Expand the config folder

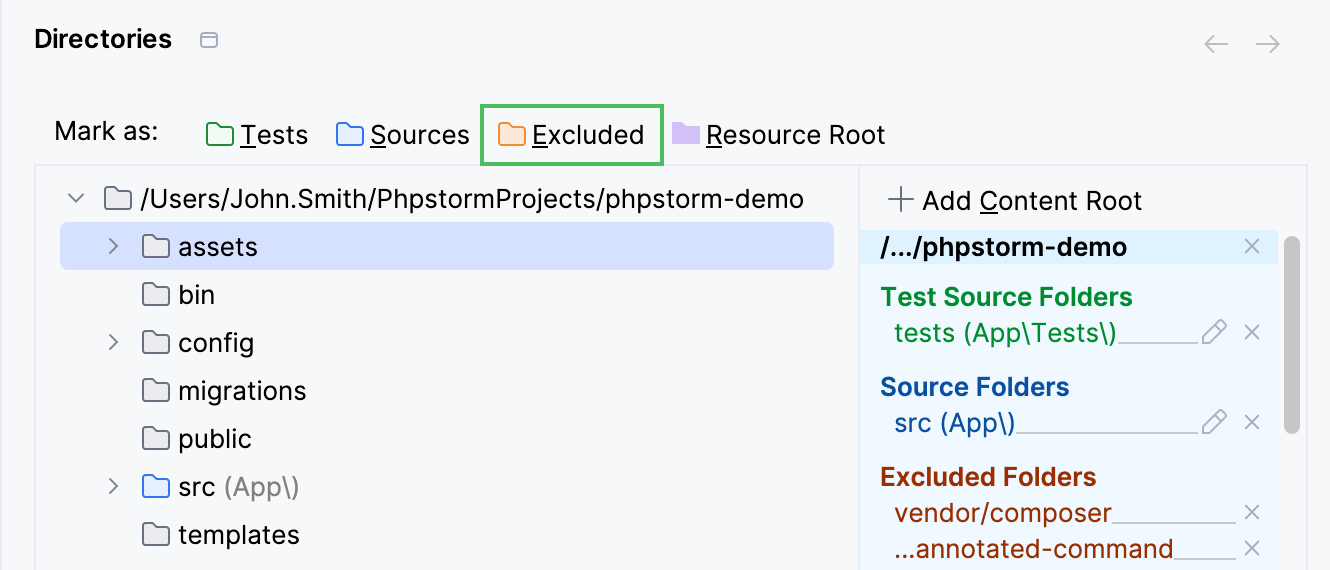pos(114,343)
